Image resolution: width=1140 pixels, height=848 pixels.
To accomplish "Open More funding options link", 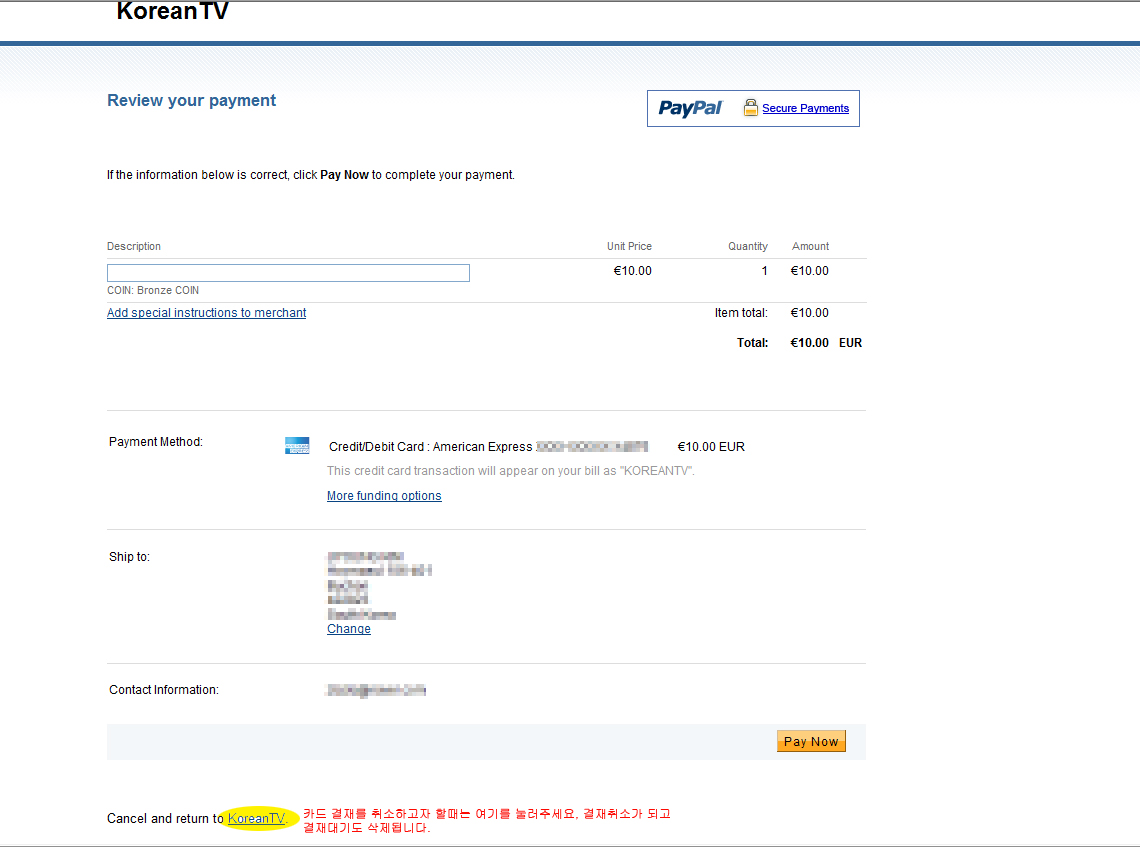I will 384,496.
